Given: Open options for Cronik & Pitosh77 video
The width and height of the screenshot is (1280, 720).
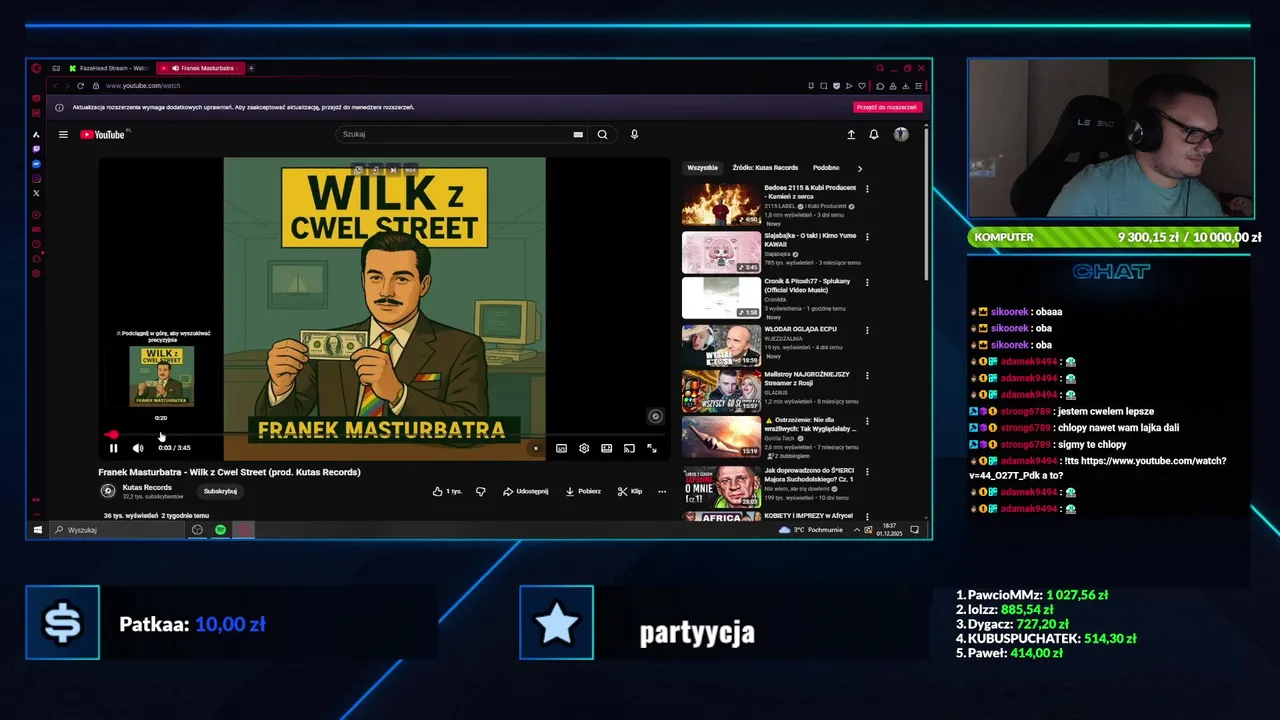Looking at the screenshot, I should (x=867, y=283).
